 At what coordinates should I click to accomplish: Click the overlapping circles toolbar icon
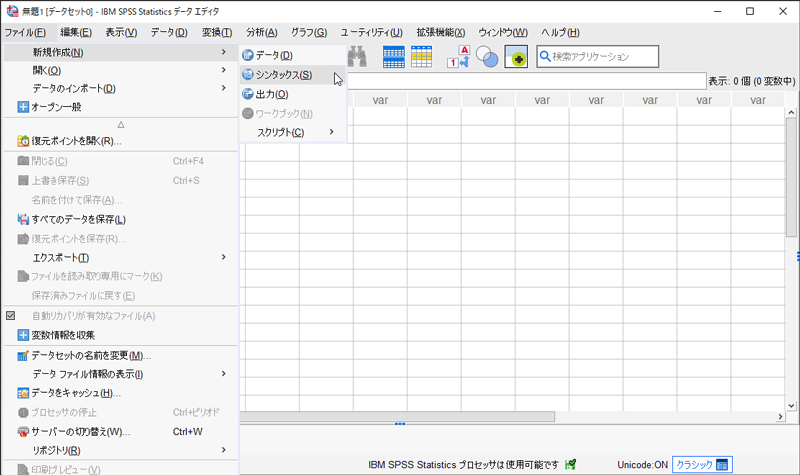point(486,57)
